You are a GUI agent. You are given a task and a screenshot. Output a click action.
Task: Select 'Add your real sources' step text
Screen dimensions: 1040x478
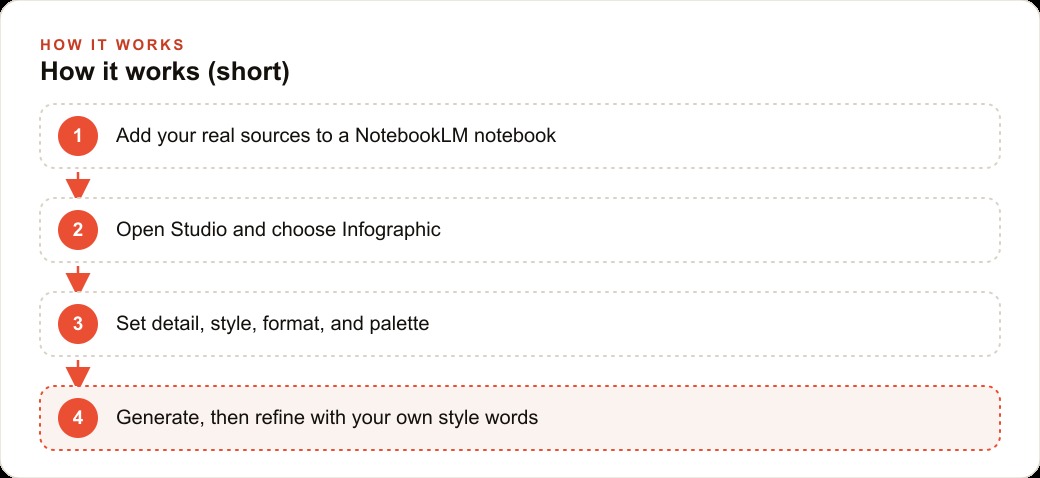click(x=336, y=136)
